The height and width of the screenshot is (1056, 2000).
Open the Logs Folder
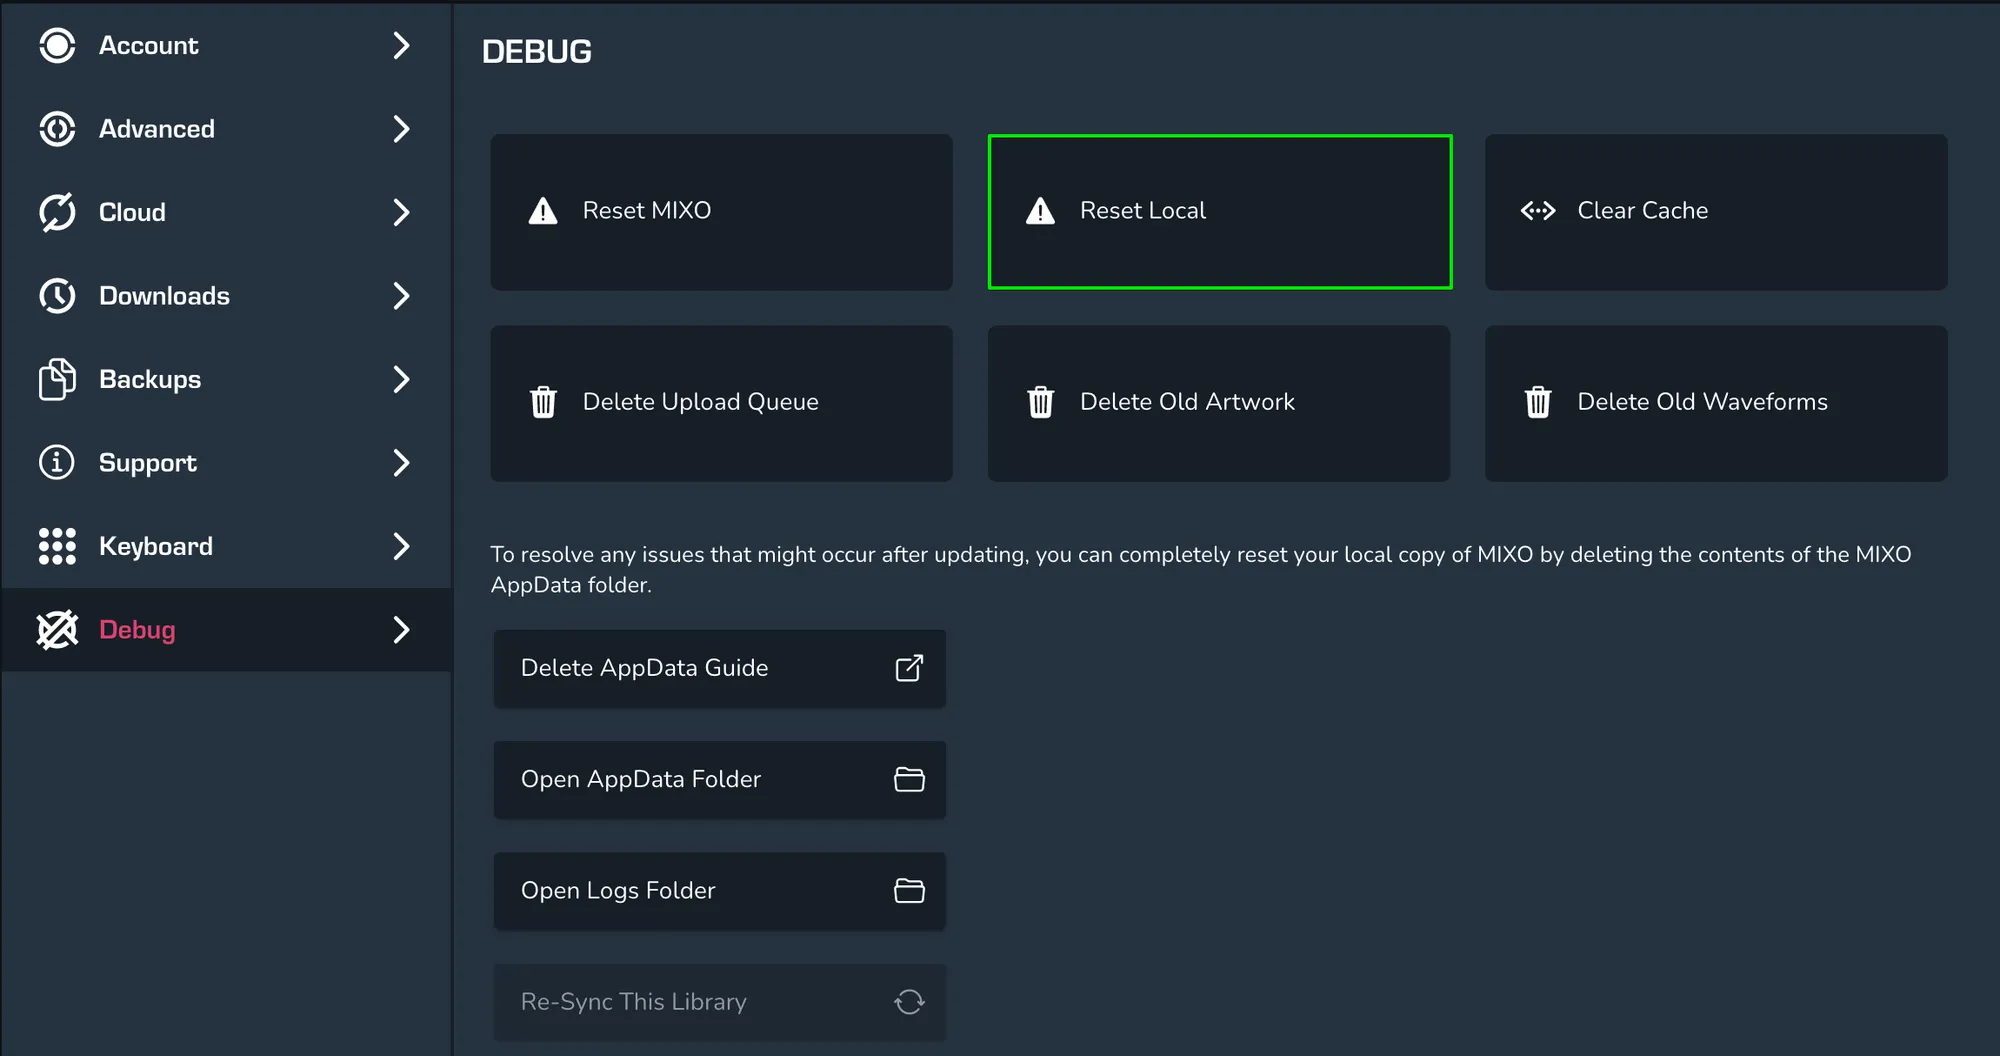[x=718, y=891]
